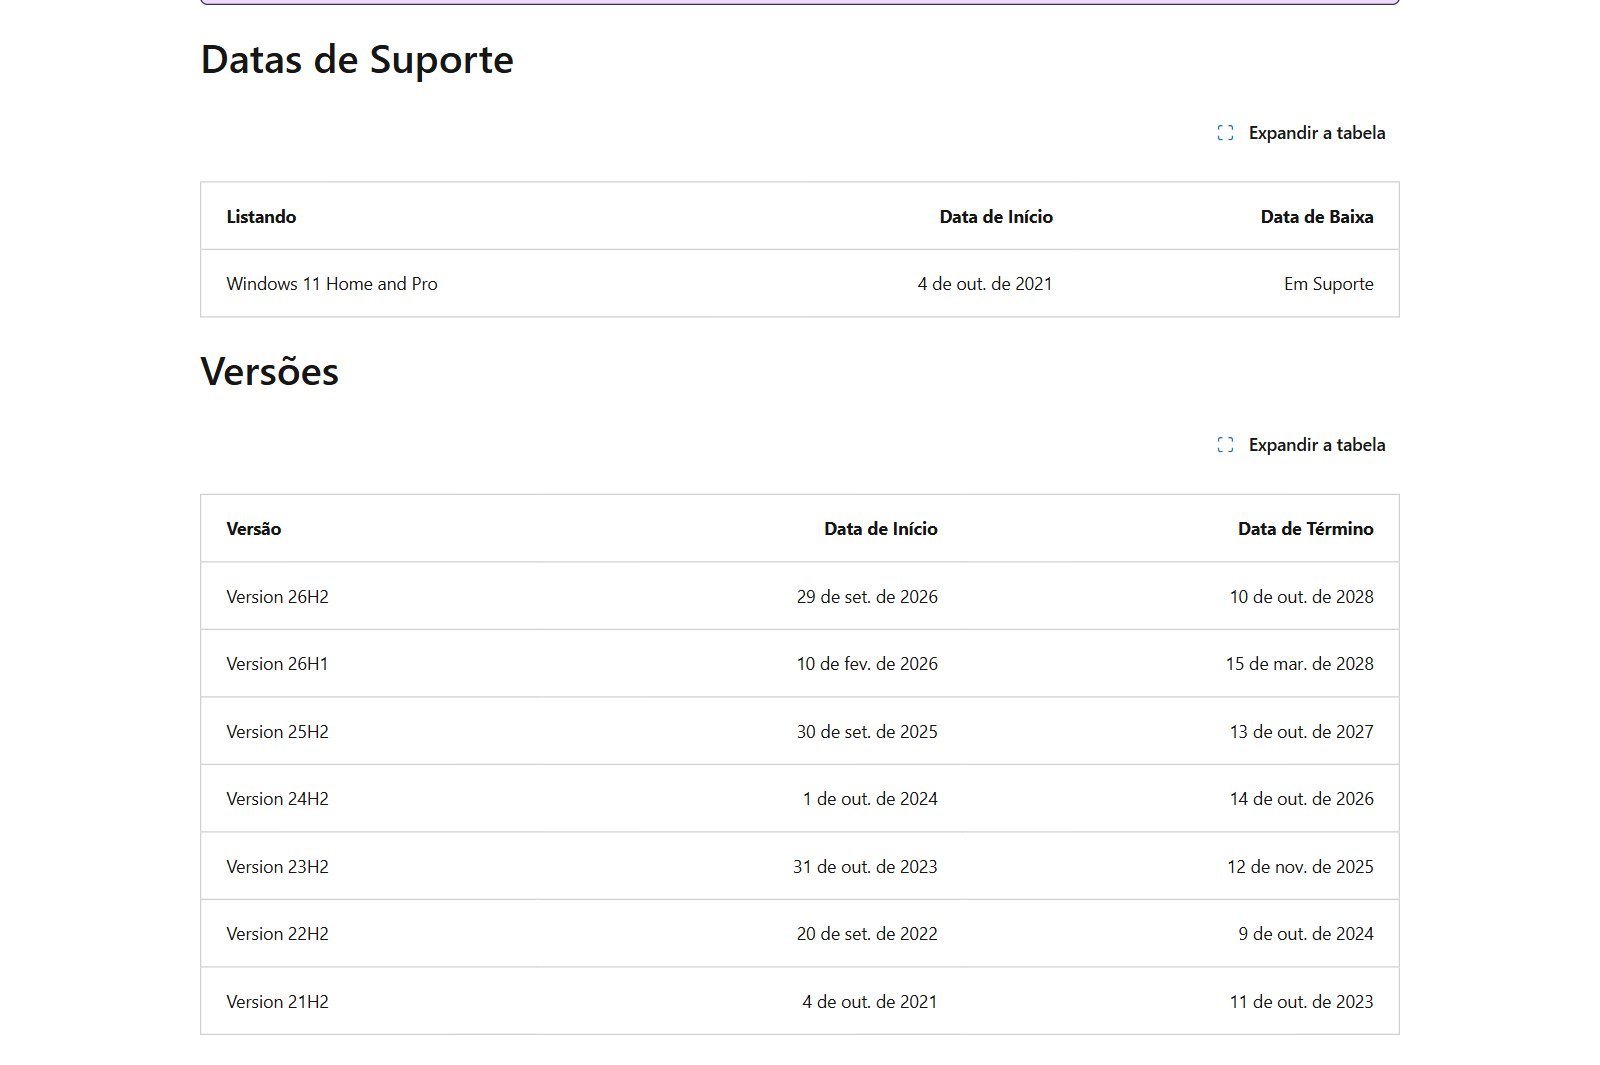The width and height of the screenshot is (1600, 1065).
Task: Select the Versões section heading
Action: pos(270,372)
